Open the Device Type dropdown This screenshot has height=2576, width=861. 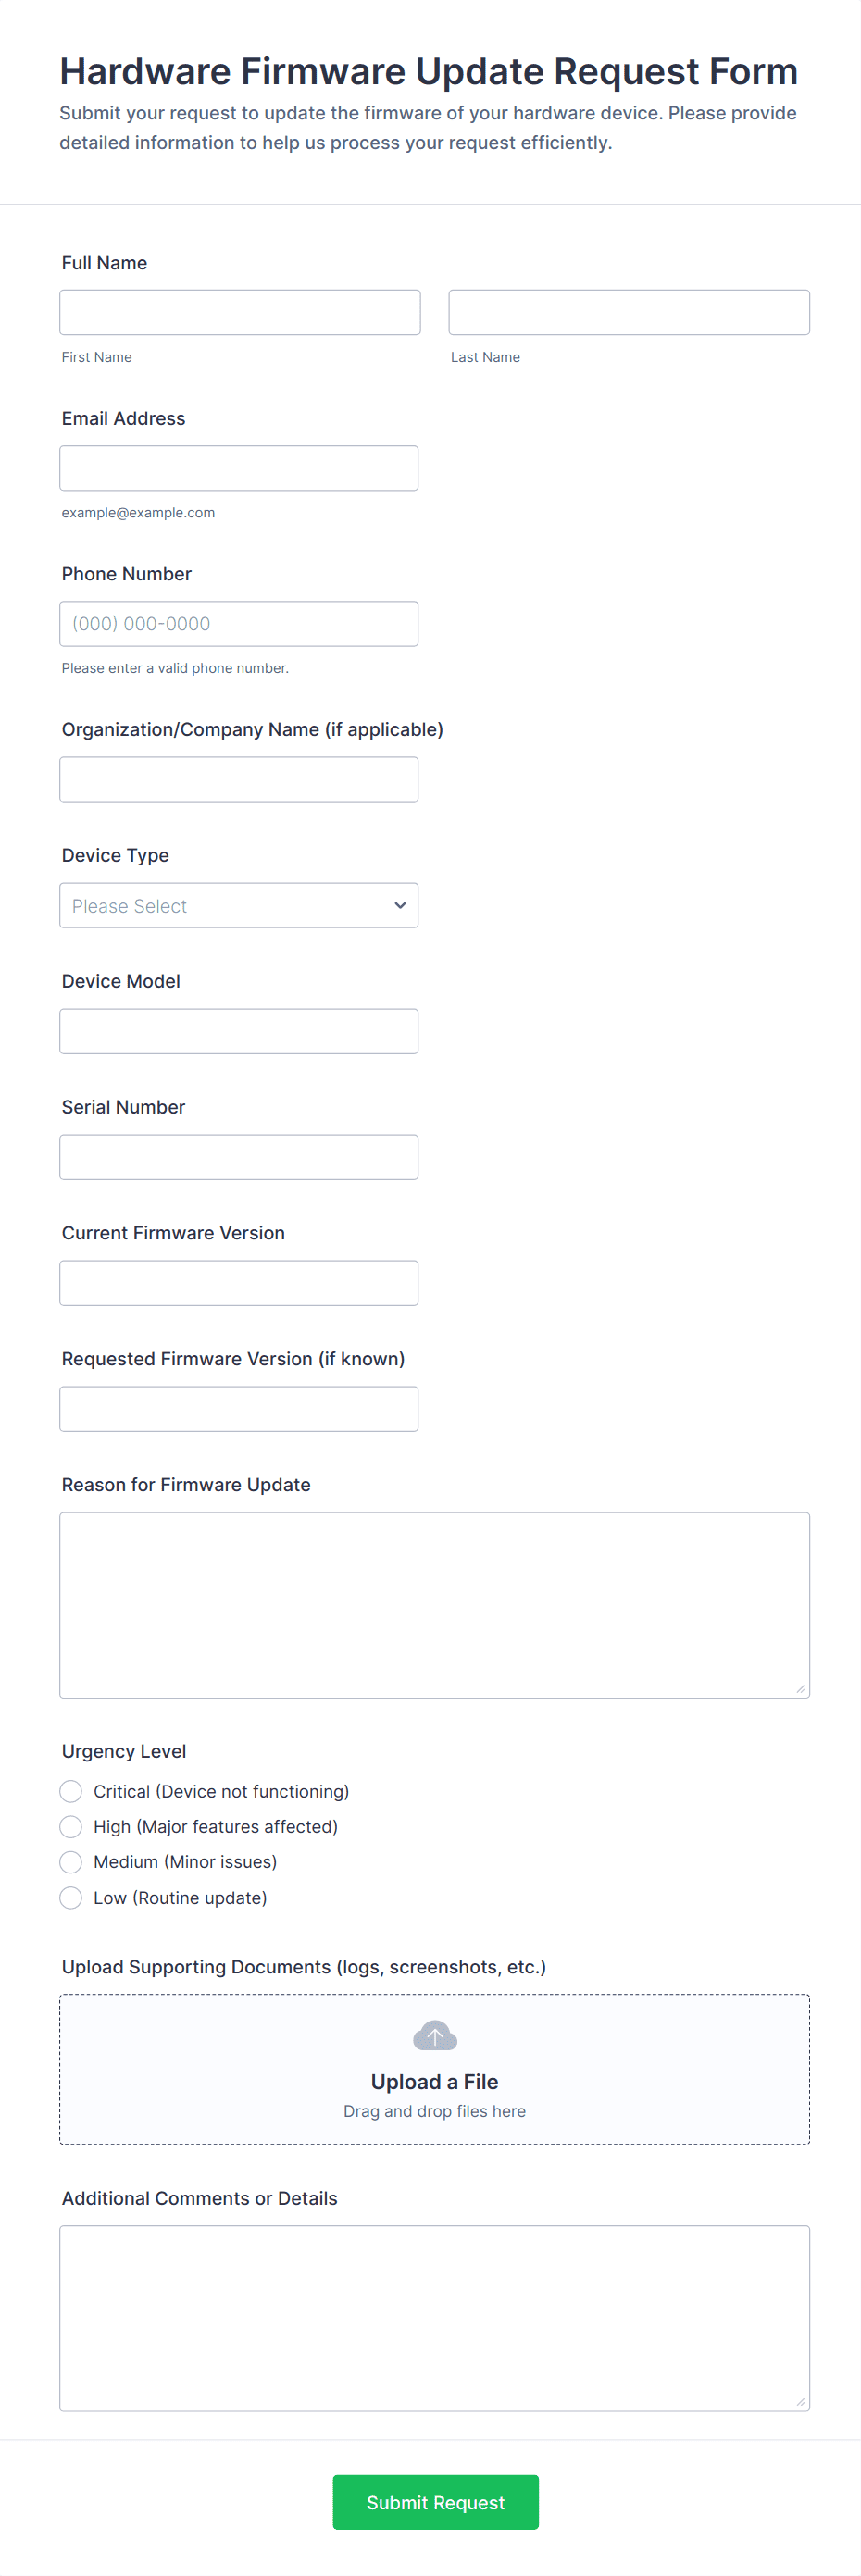[x=238, y=906]
